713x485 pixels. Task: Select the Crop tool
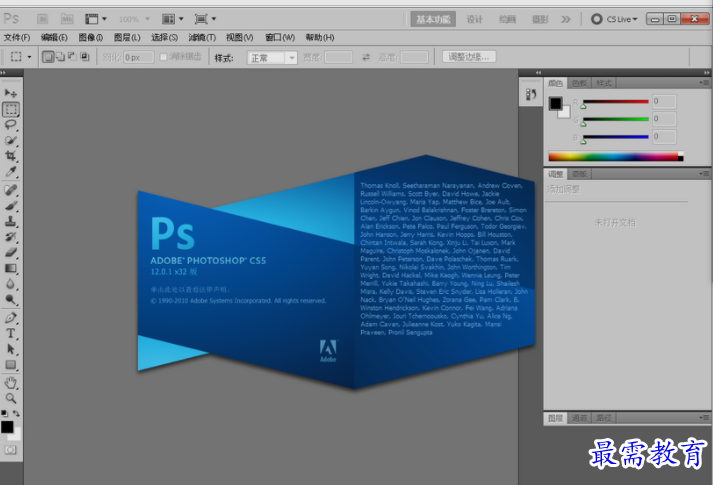[11, 156]
